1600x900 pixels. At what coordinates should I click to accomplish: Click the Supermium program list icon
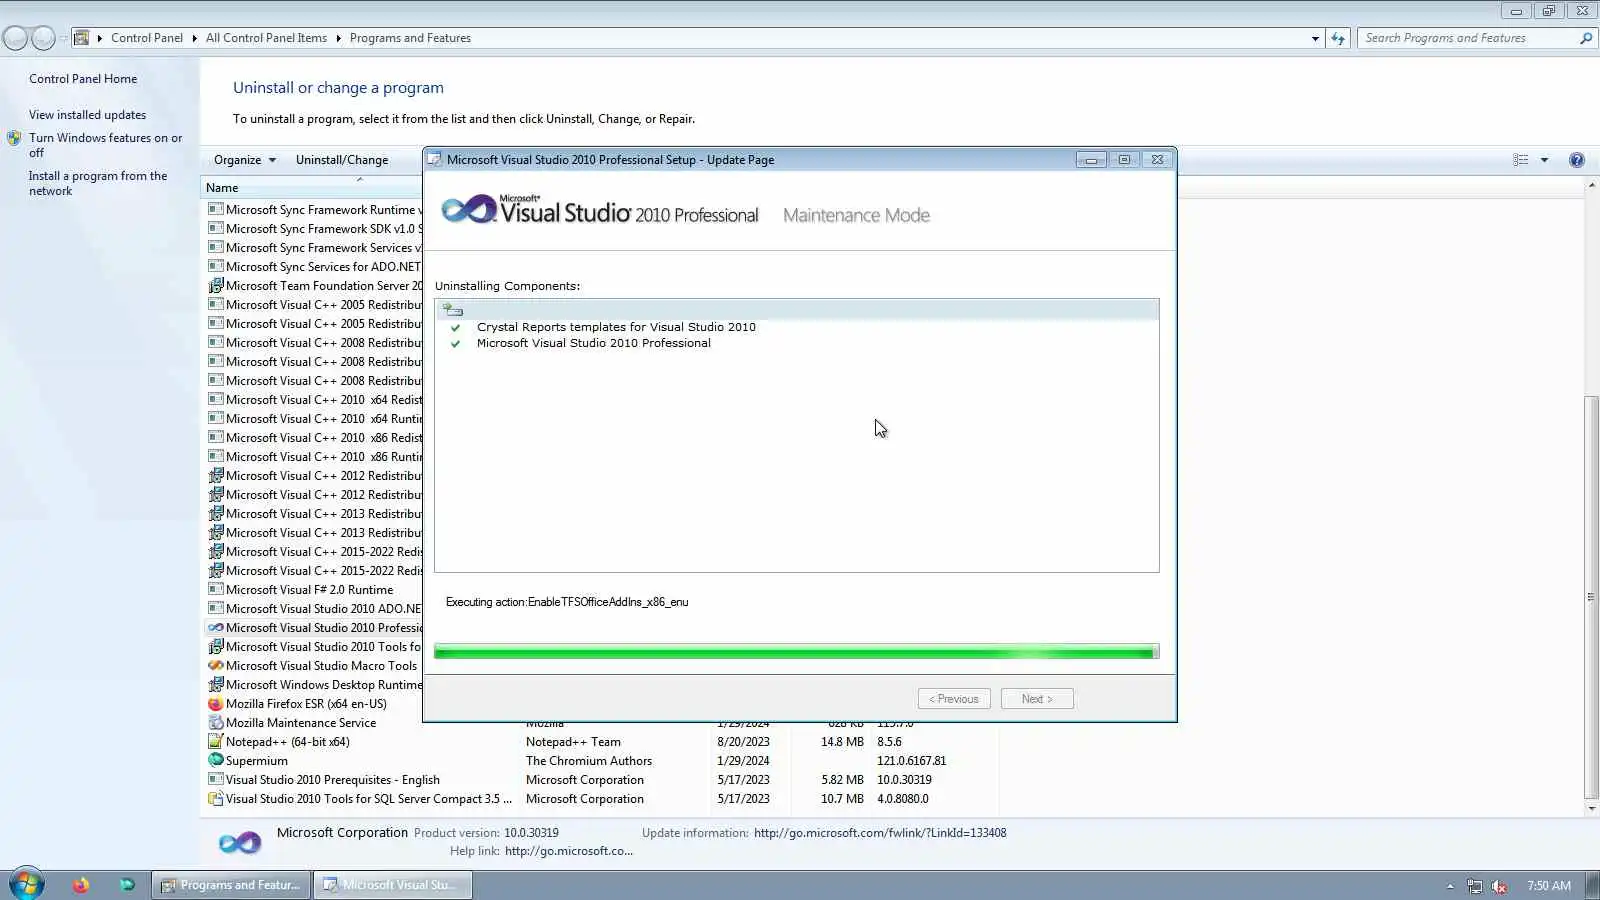tap(215, 760)
